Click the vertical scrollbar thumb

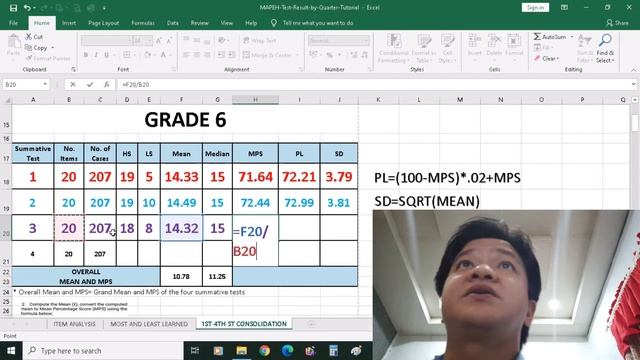coord(635,122)
